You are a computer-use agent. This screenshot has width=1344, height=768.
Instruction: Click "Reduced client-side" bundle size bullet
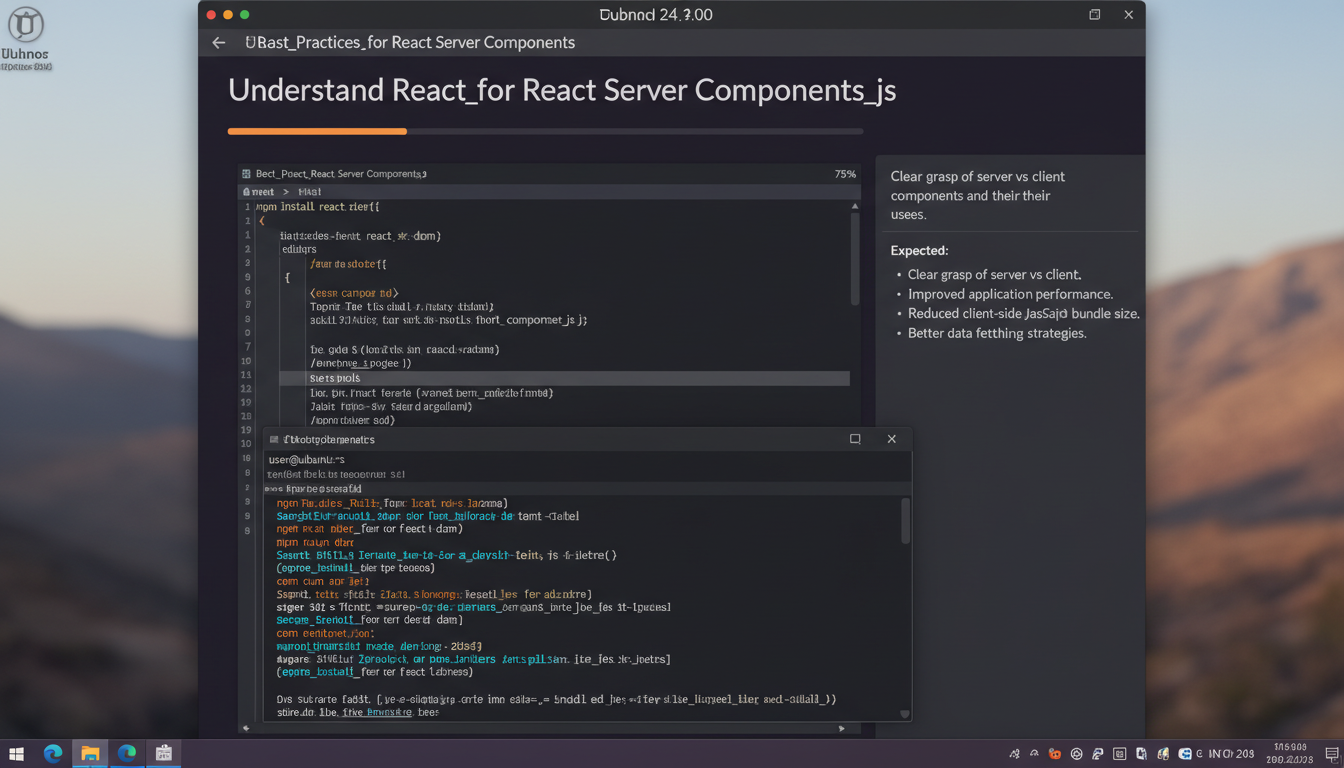click(1024, 314)
